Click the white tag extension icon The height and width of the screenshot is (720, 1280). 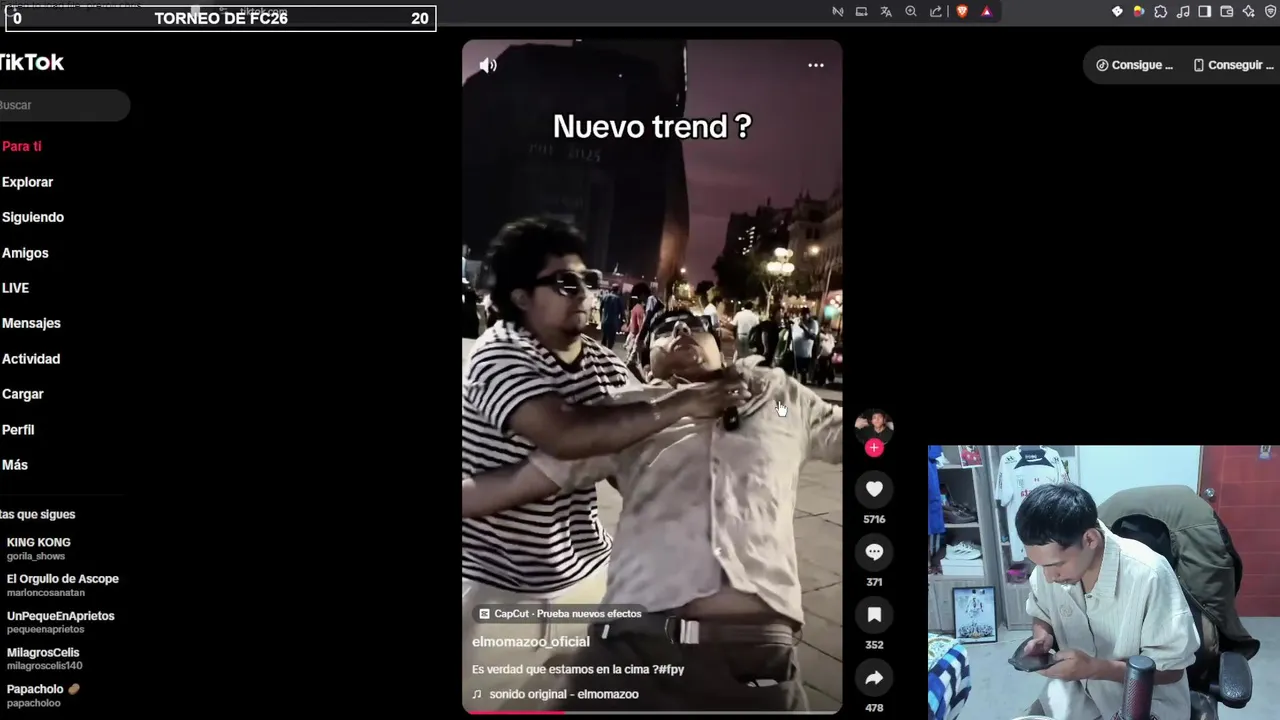coord(1117,12)
